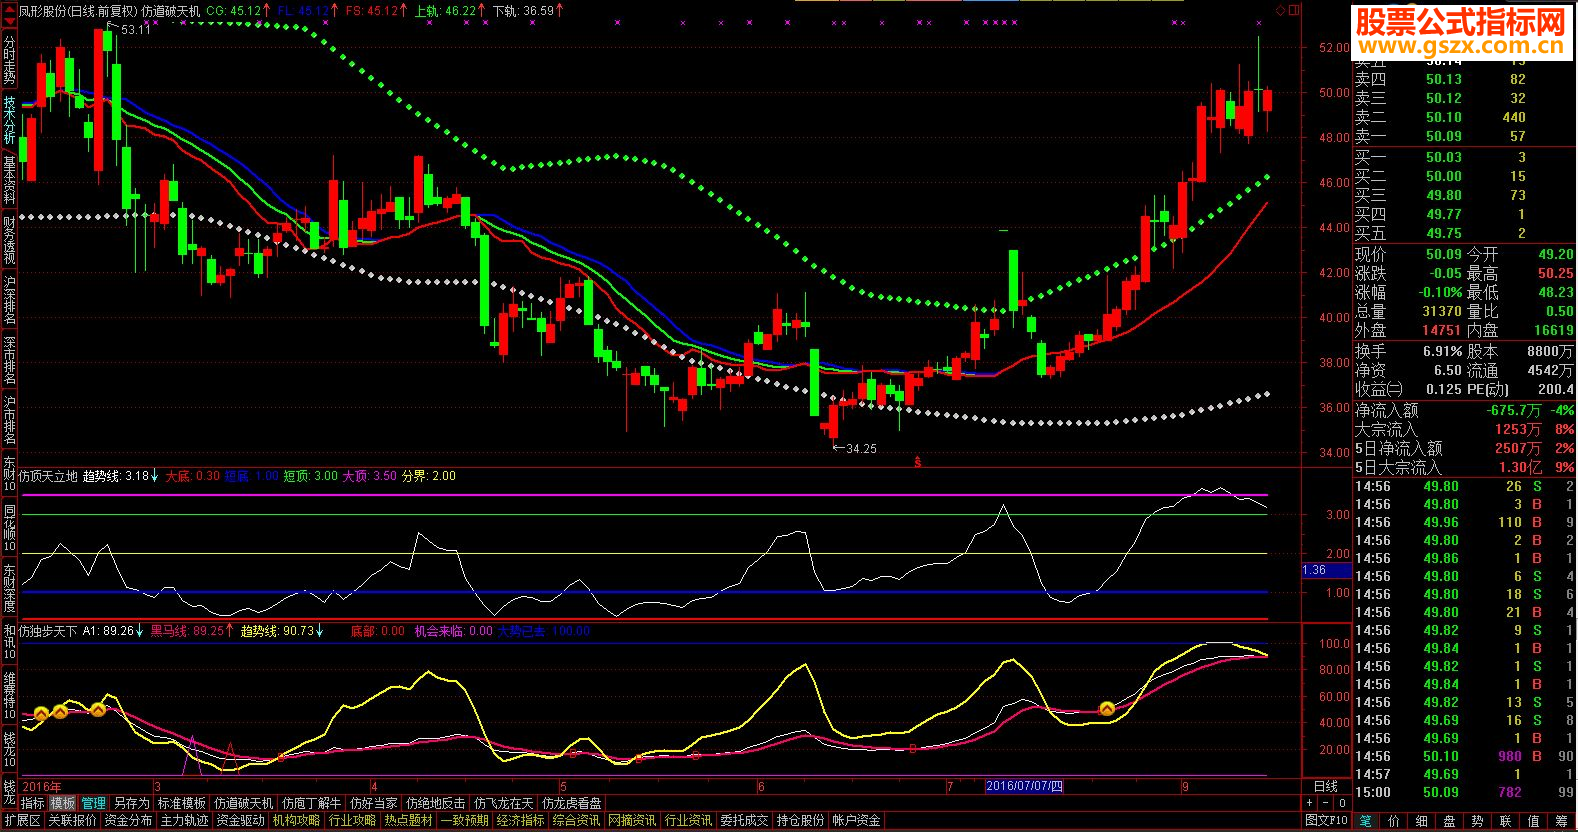Select the 价 tab in quote panel
Viewport: 1578px width, 832px height.
pyautogui.click(x=1394, y=820)
